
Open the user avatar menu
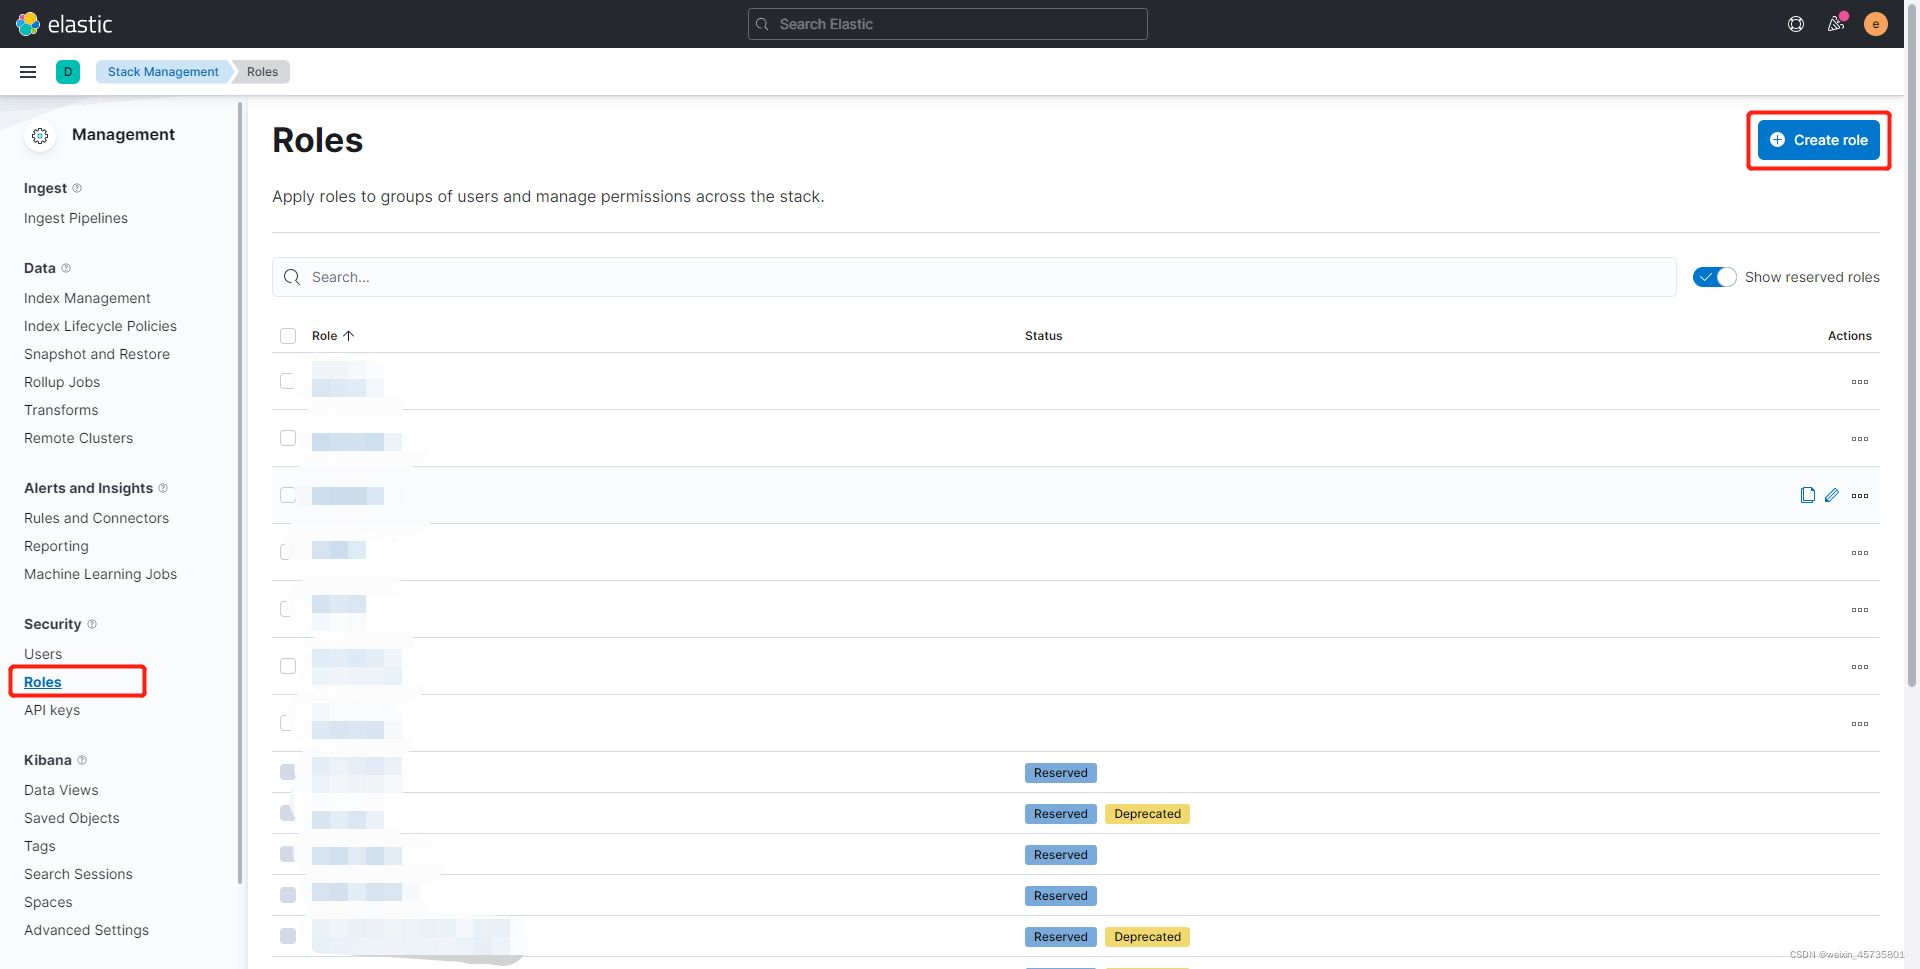coord(1876,24)
